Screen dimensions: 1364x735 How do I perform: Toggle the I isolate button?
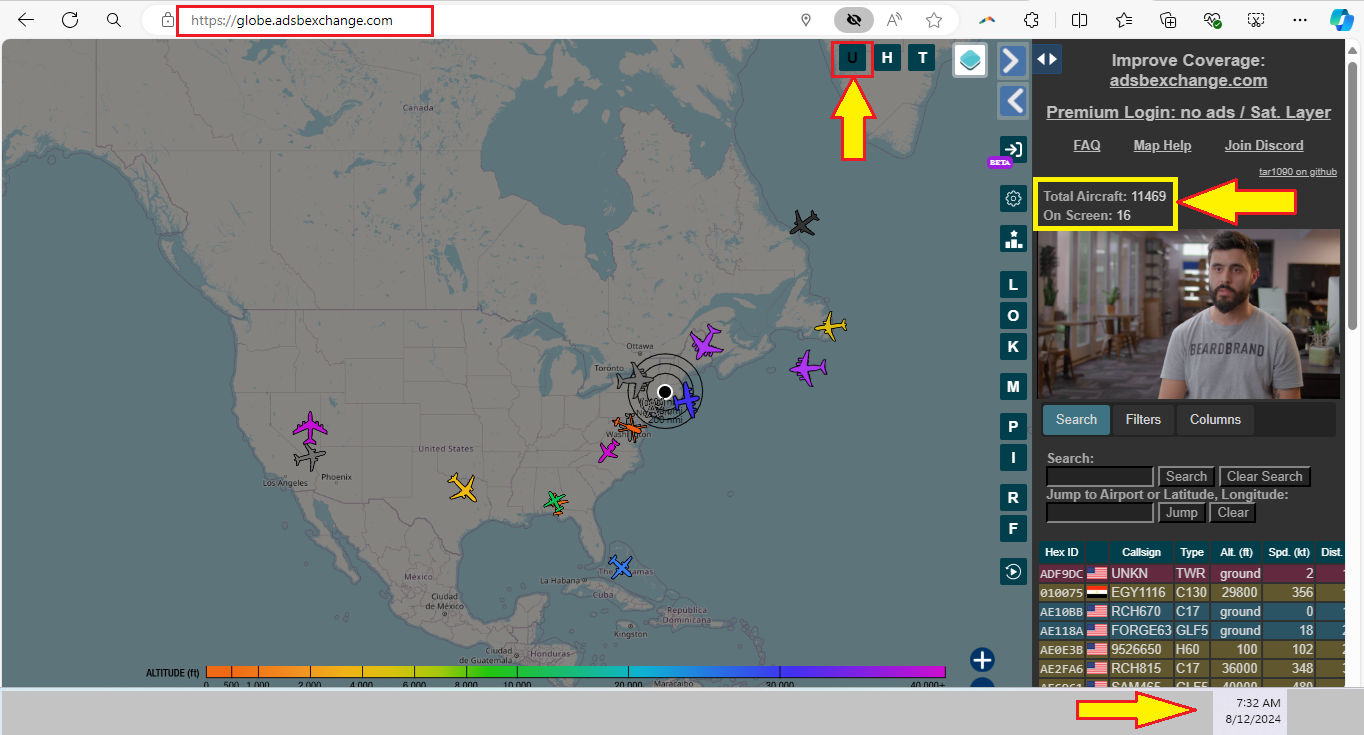(x=1013, y=458)
